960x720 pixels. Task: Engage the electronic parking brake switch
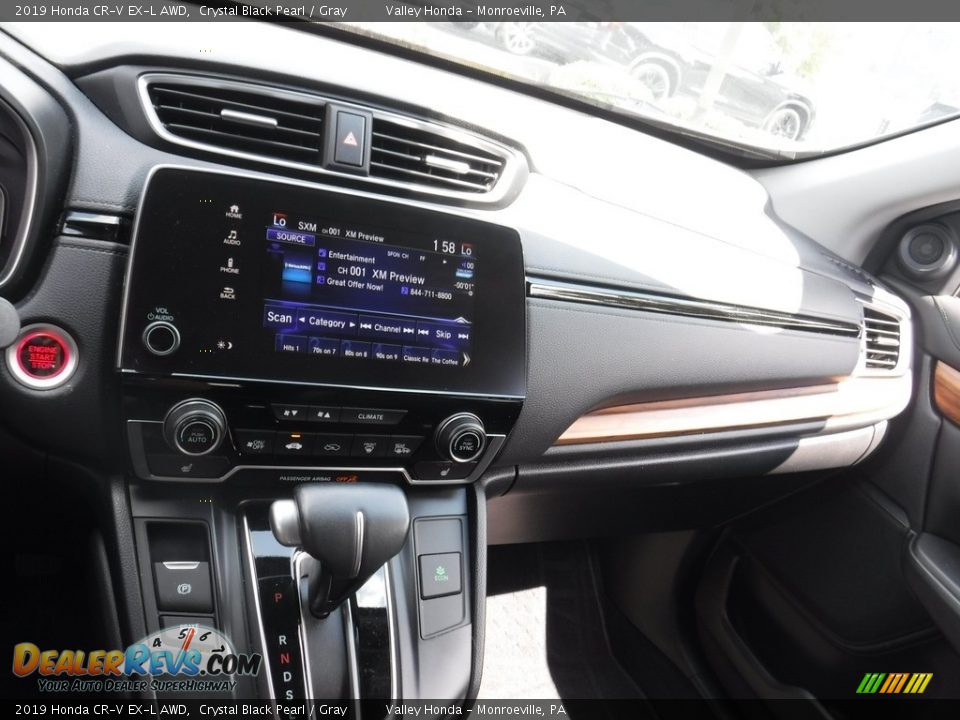[183, 588]
